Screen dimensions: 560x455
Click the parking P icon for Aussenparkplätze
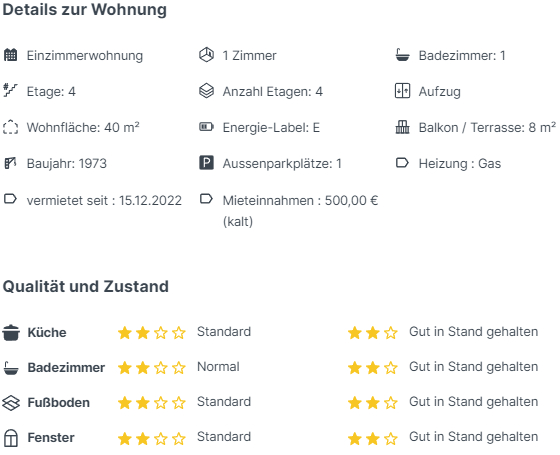coord(206,163)
